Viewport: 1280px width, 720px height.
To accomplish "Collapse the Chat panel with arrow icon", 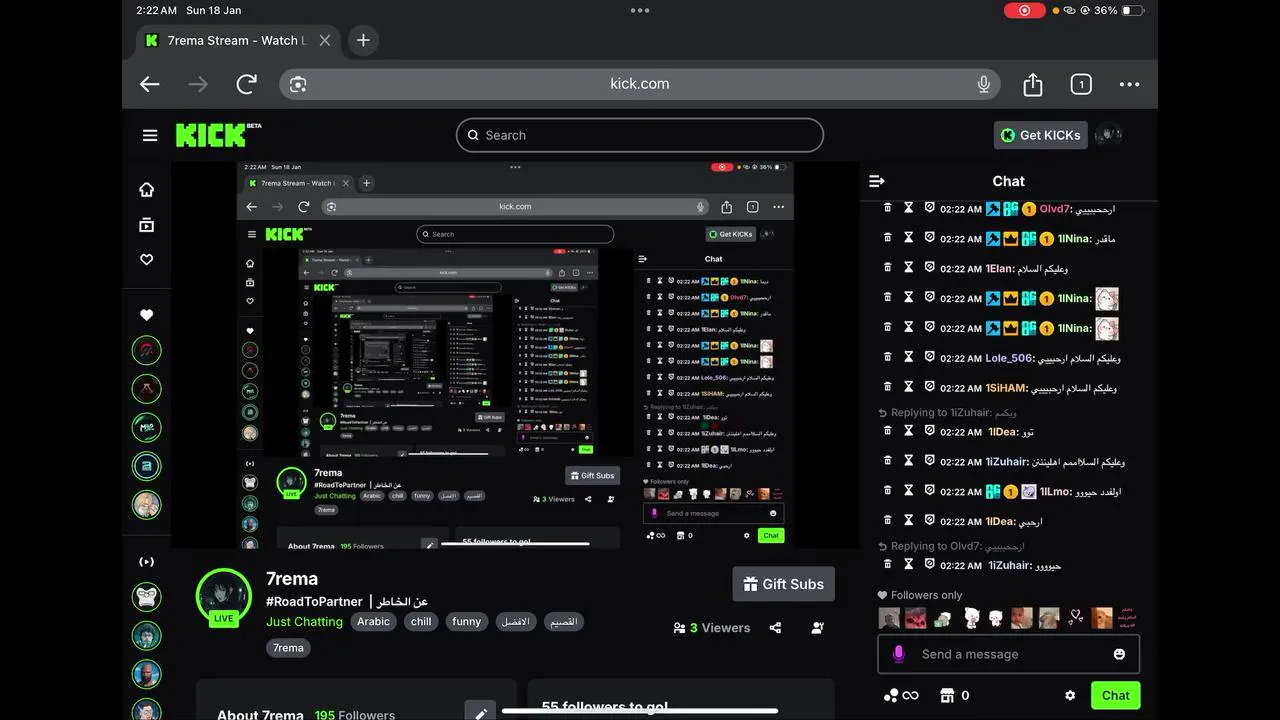I will pos(877,181).
